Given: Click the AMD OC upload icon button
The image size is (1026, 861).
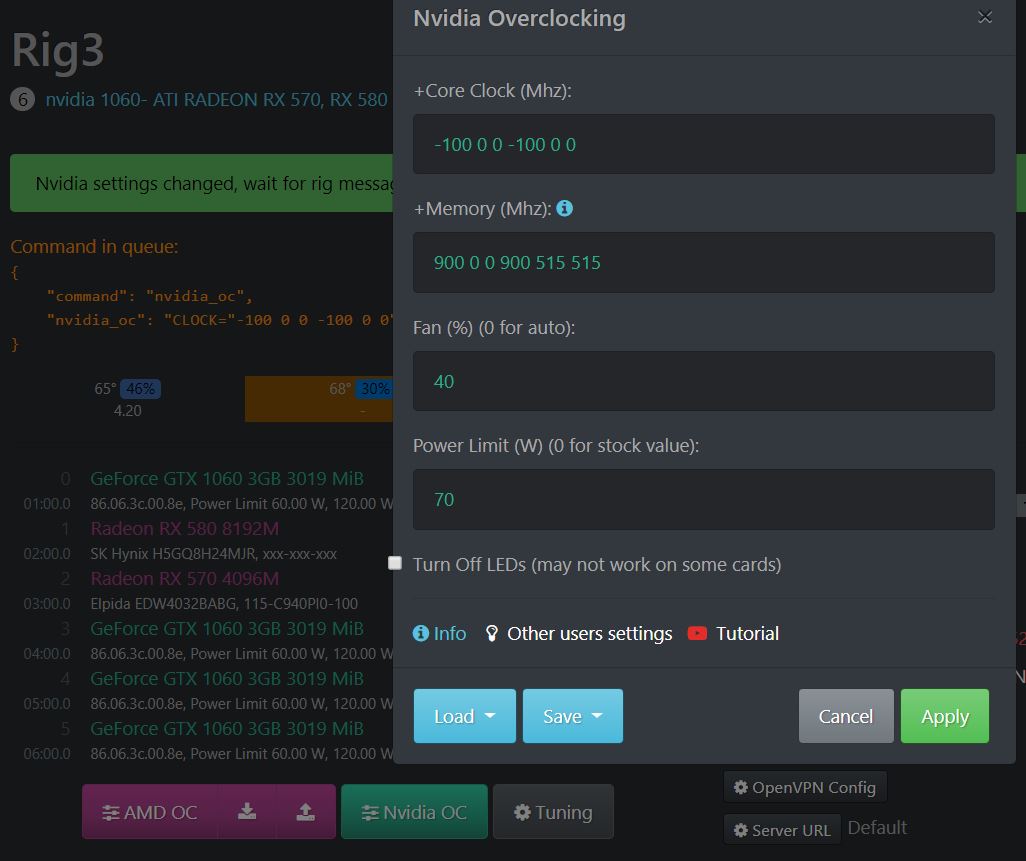Looking at the screenshot, I should click(x=306, y=812).
